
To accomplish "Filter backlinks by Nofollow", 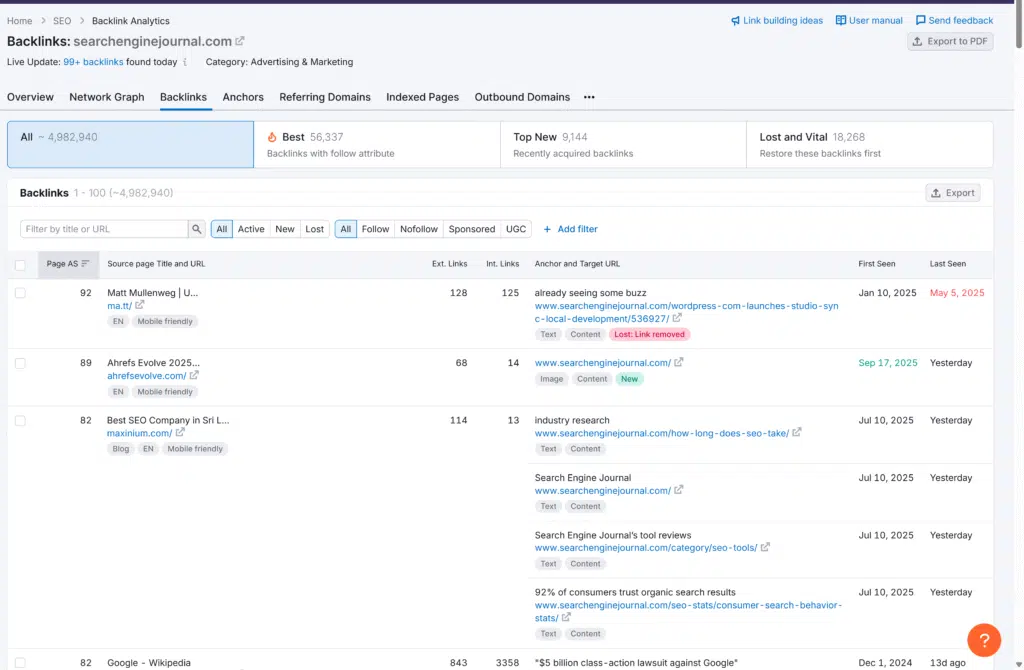I will click(419, 229).
